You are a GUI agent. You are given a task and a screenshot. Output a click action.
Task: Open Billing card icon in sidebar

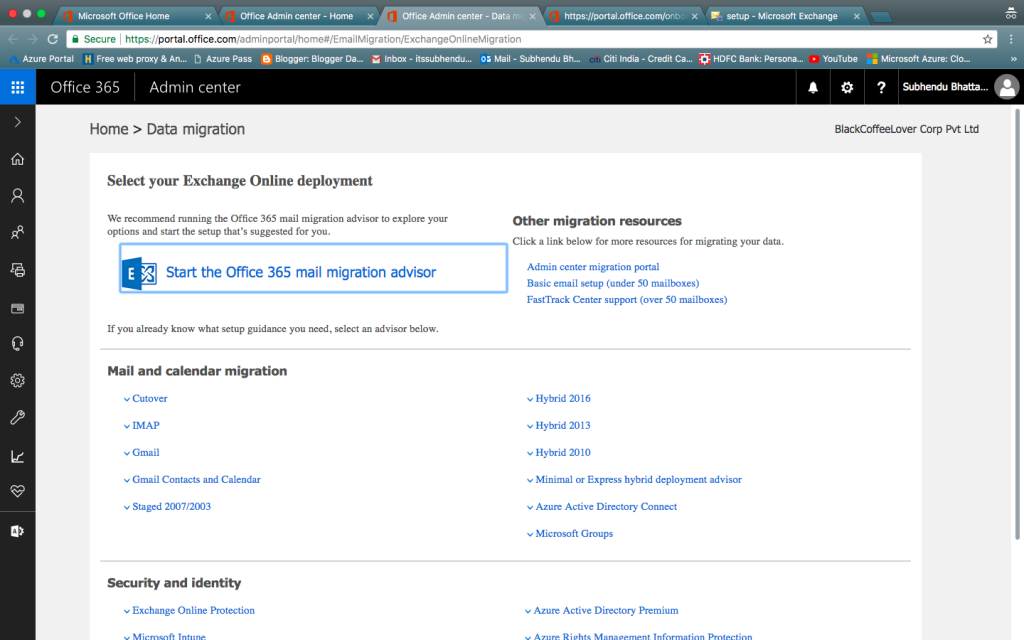pos(18,308)
